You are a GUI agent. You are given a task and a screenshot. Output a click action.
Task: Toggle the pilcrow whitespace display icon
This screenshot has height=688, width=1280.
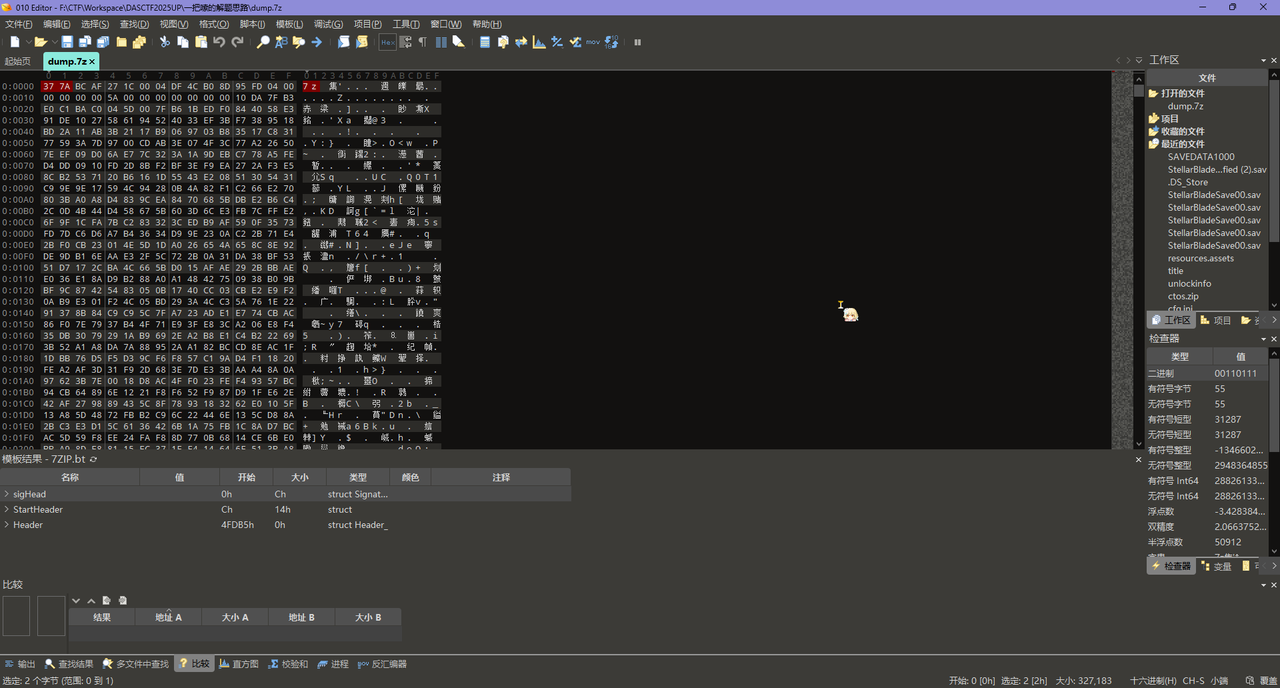(422, 42)
